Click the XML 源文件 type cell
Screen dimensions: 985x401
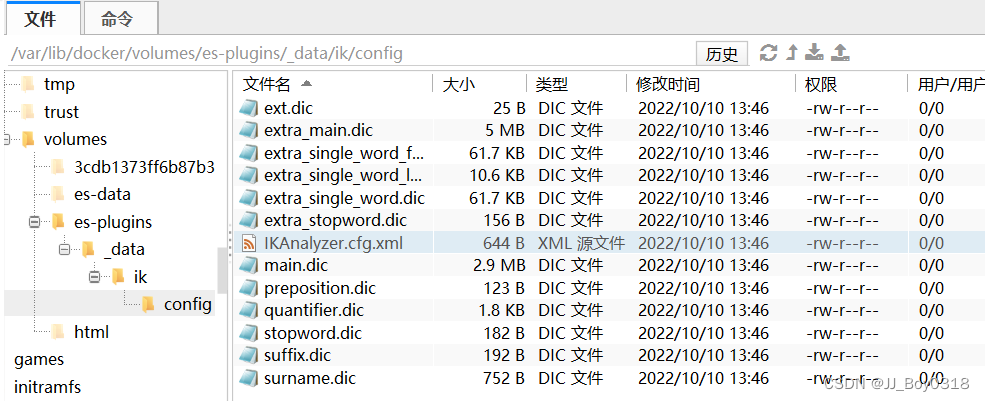581,243
